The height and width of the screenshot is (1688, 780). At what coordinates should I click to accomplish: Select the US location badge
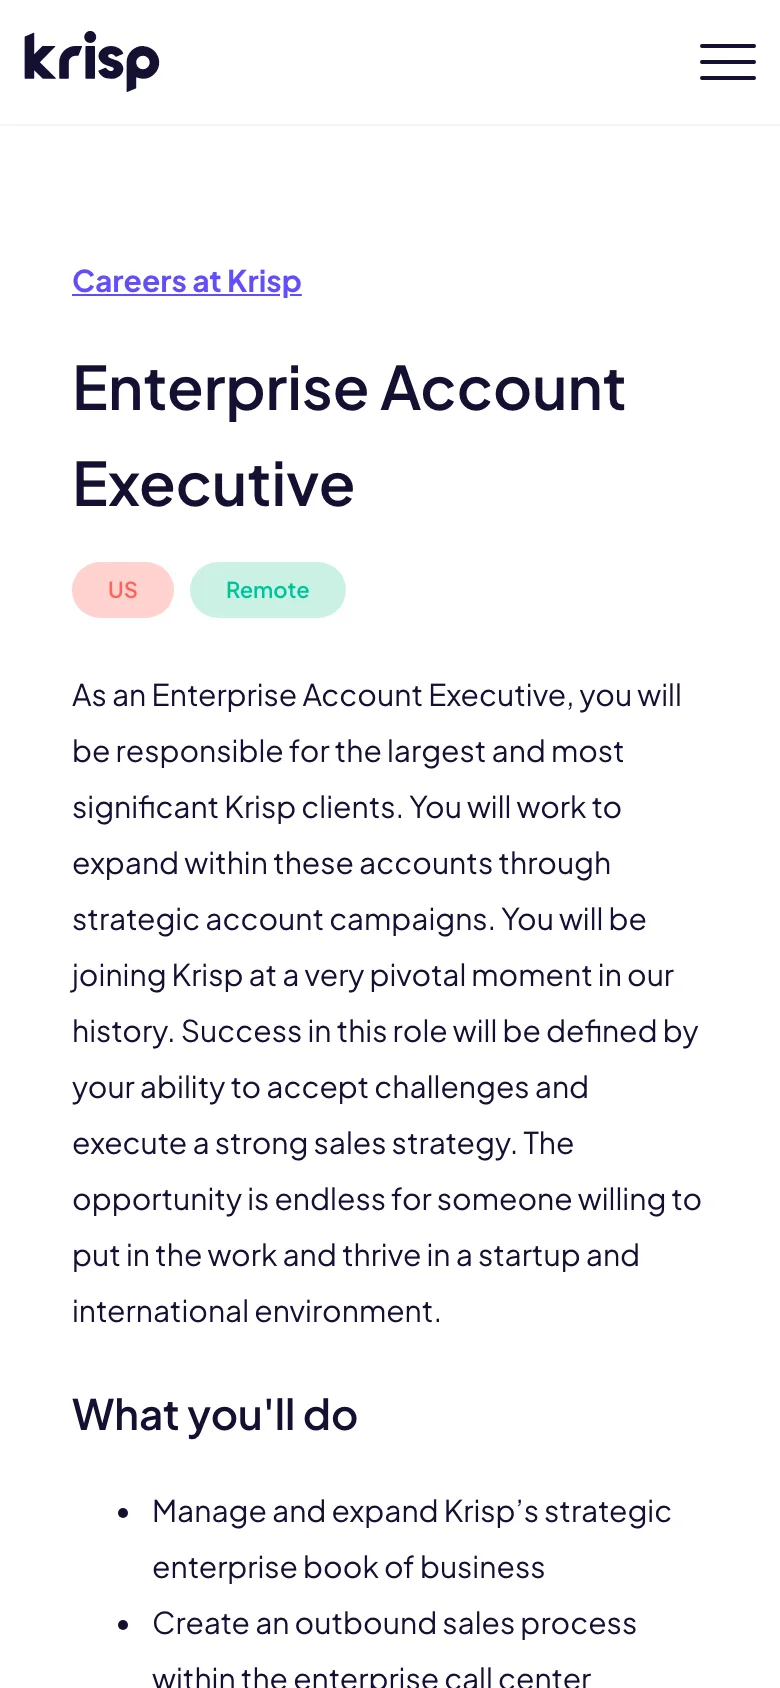pos(122,590)
